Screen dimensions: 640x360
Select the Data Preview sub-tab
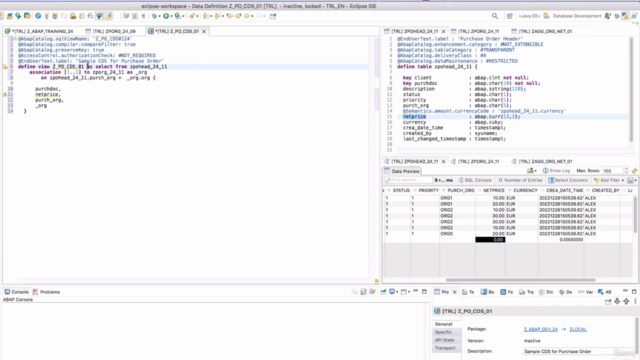402,171
